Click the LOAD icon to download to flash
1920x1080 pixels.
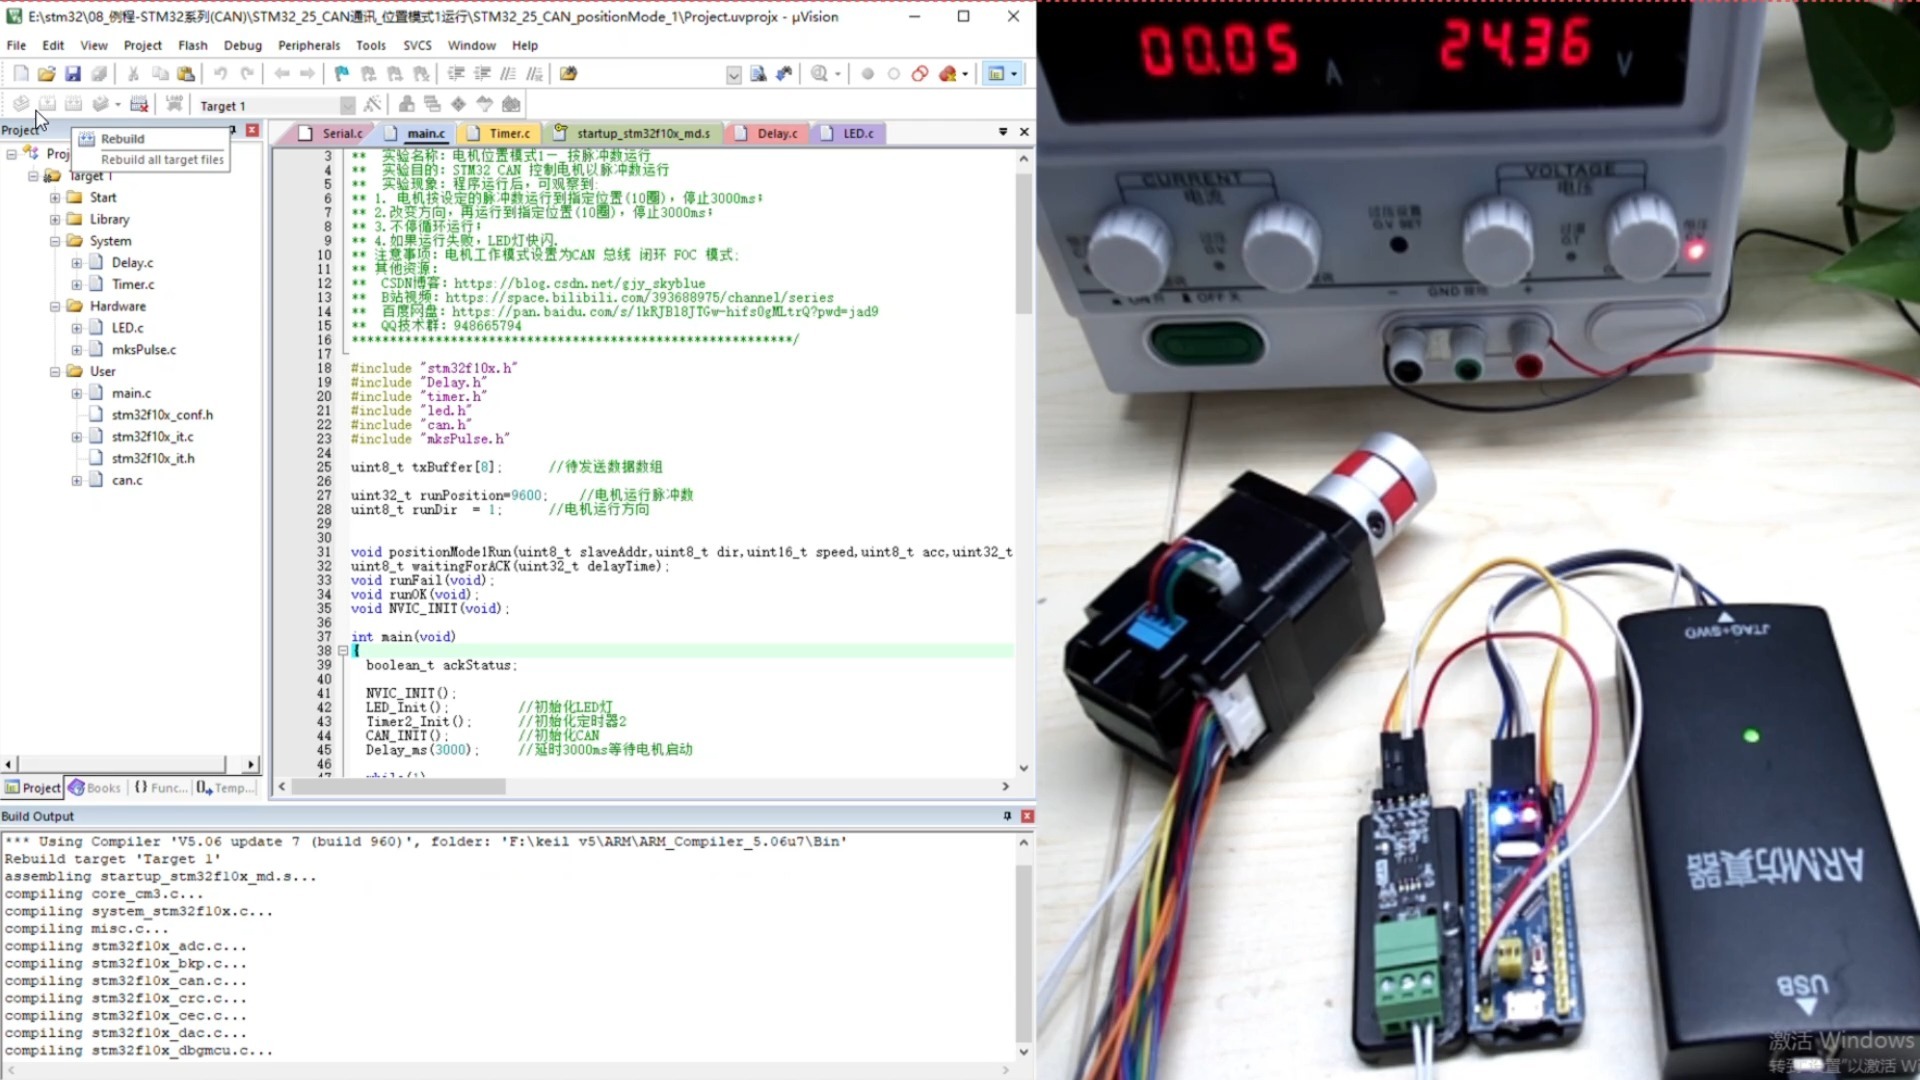pos(173,103)
